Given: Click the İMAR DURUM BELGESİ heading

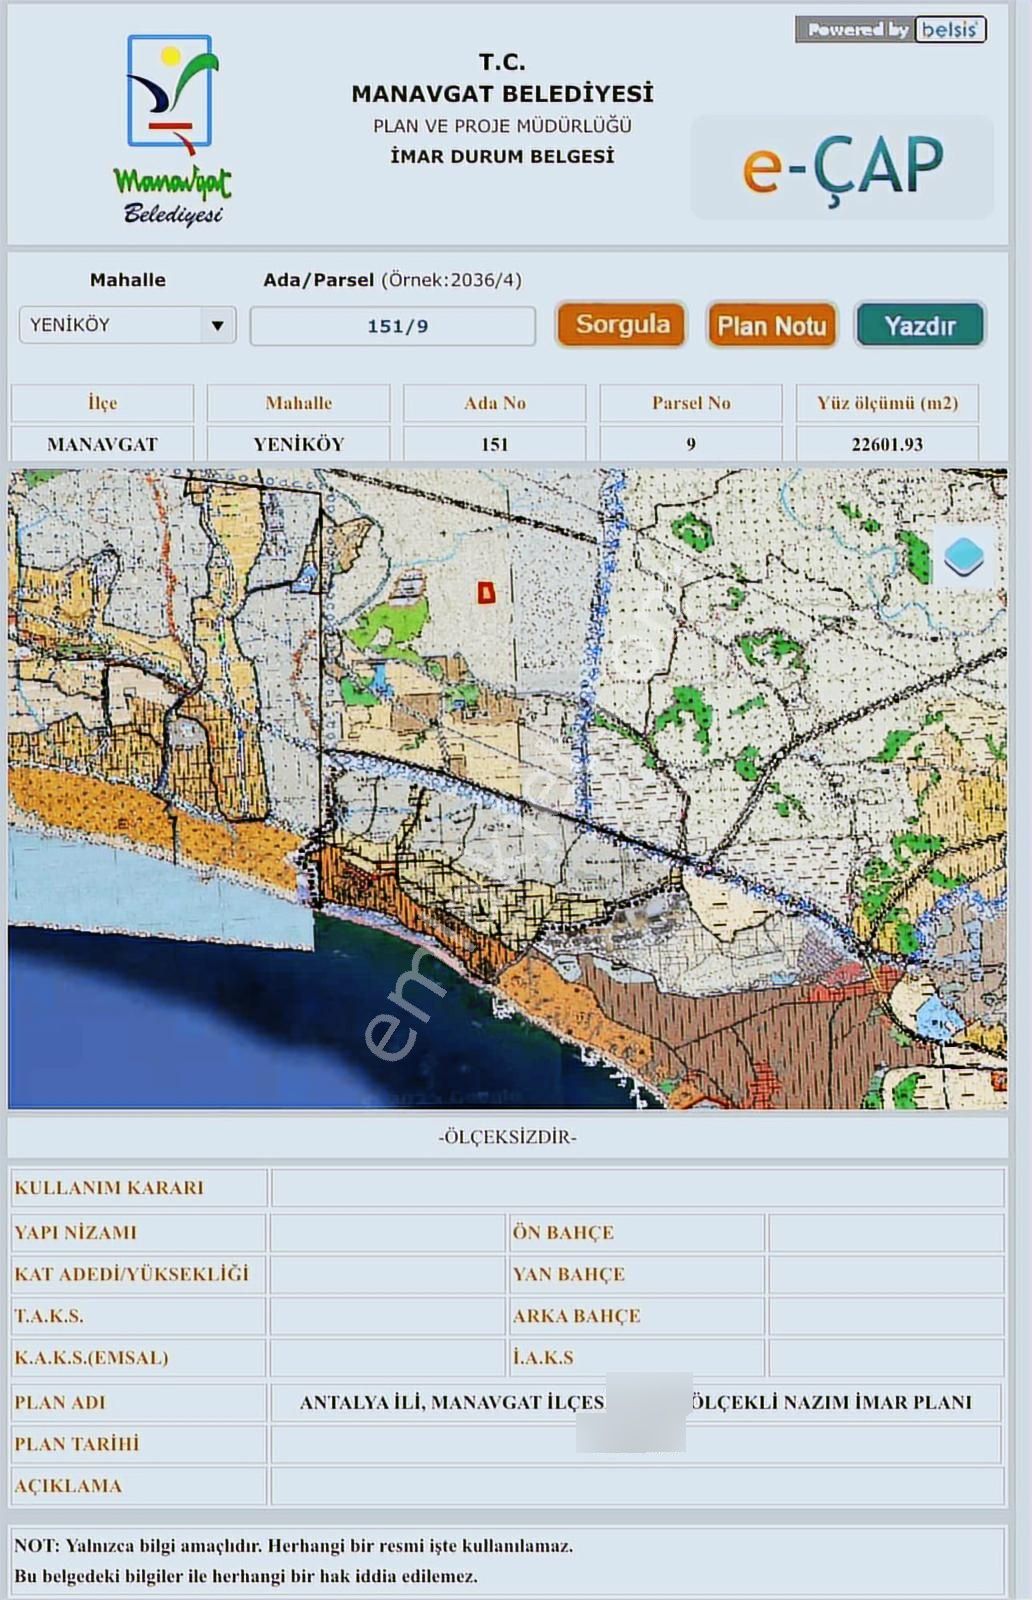Looking at the screenshot, I should click(x=502, y=157).
